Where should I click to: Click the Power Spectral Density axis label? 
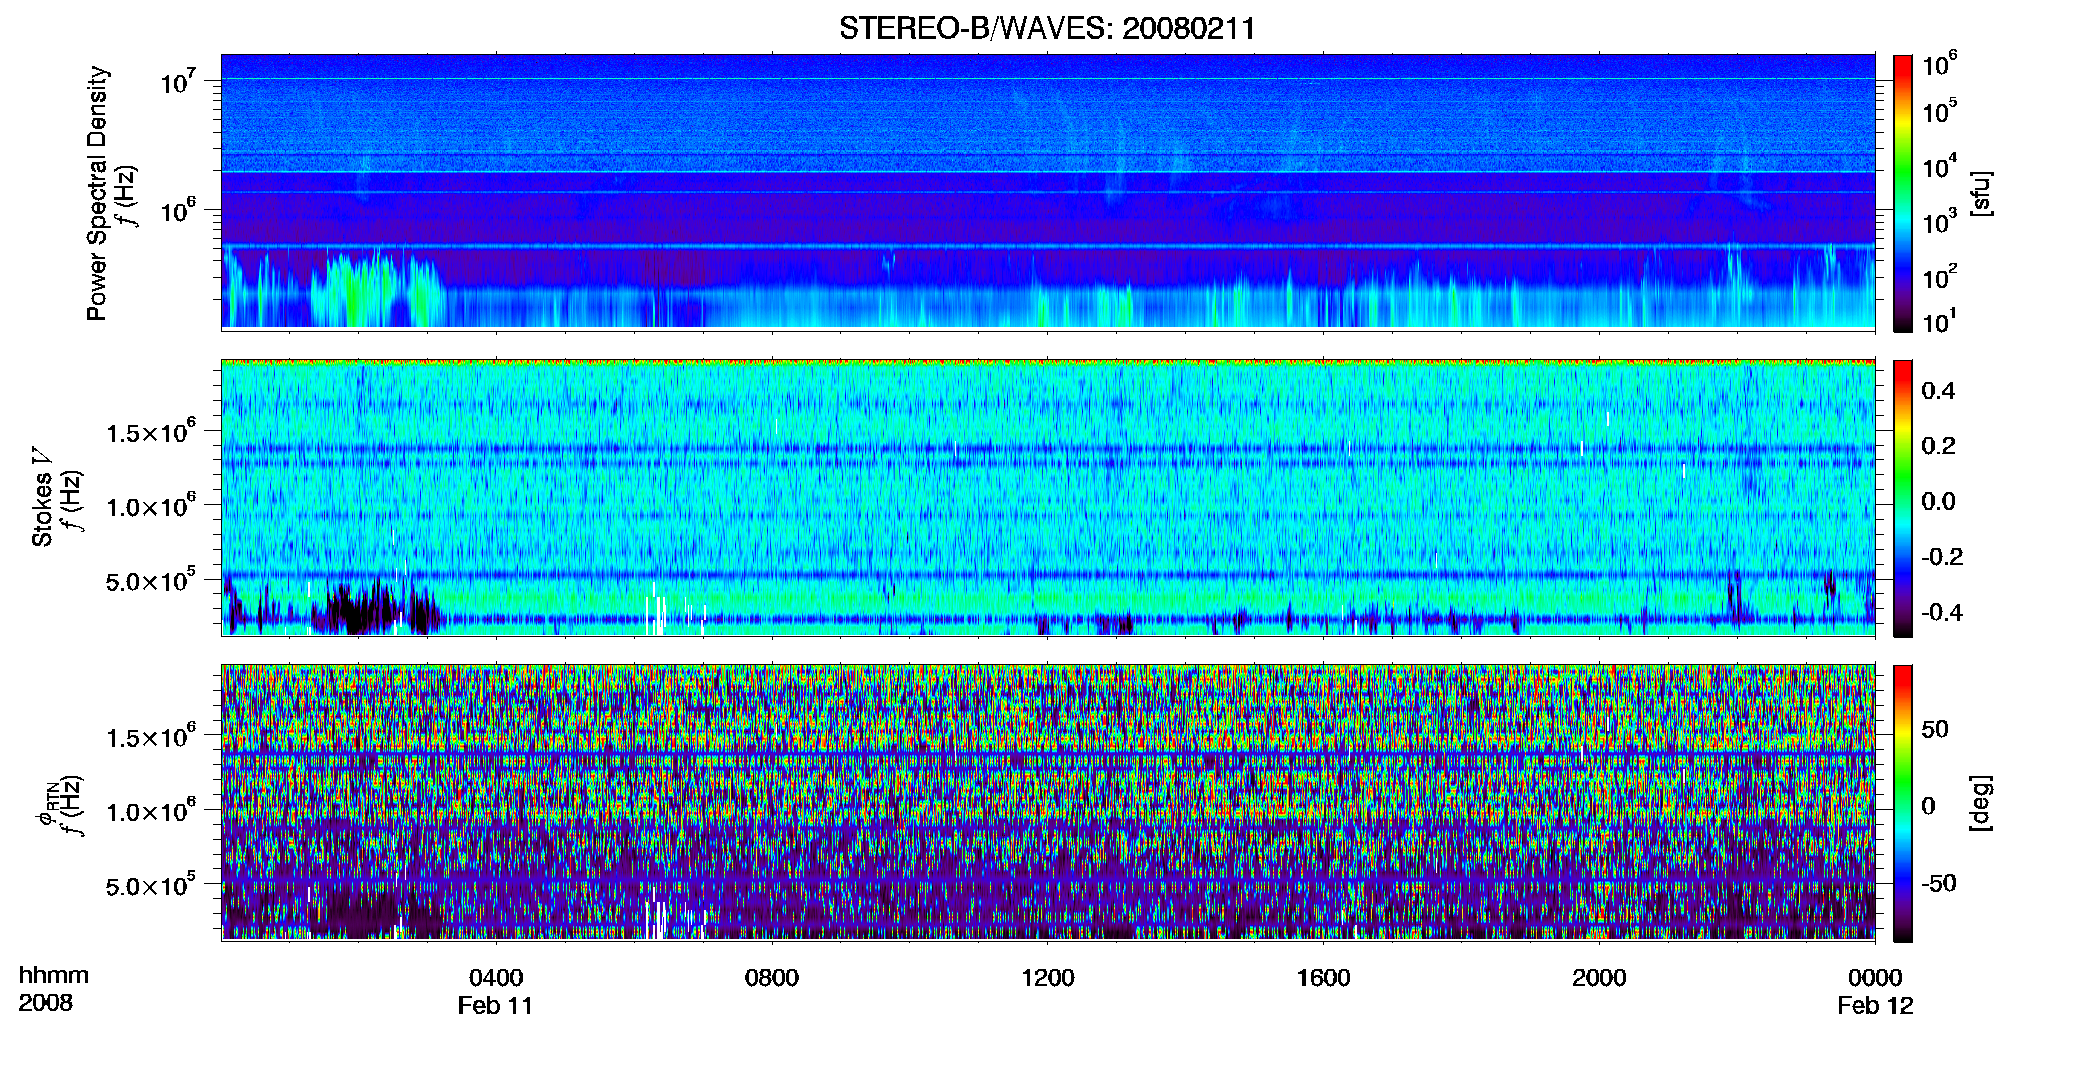[97, 193]
